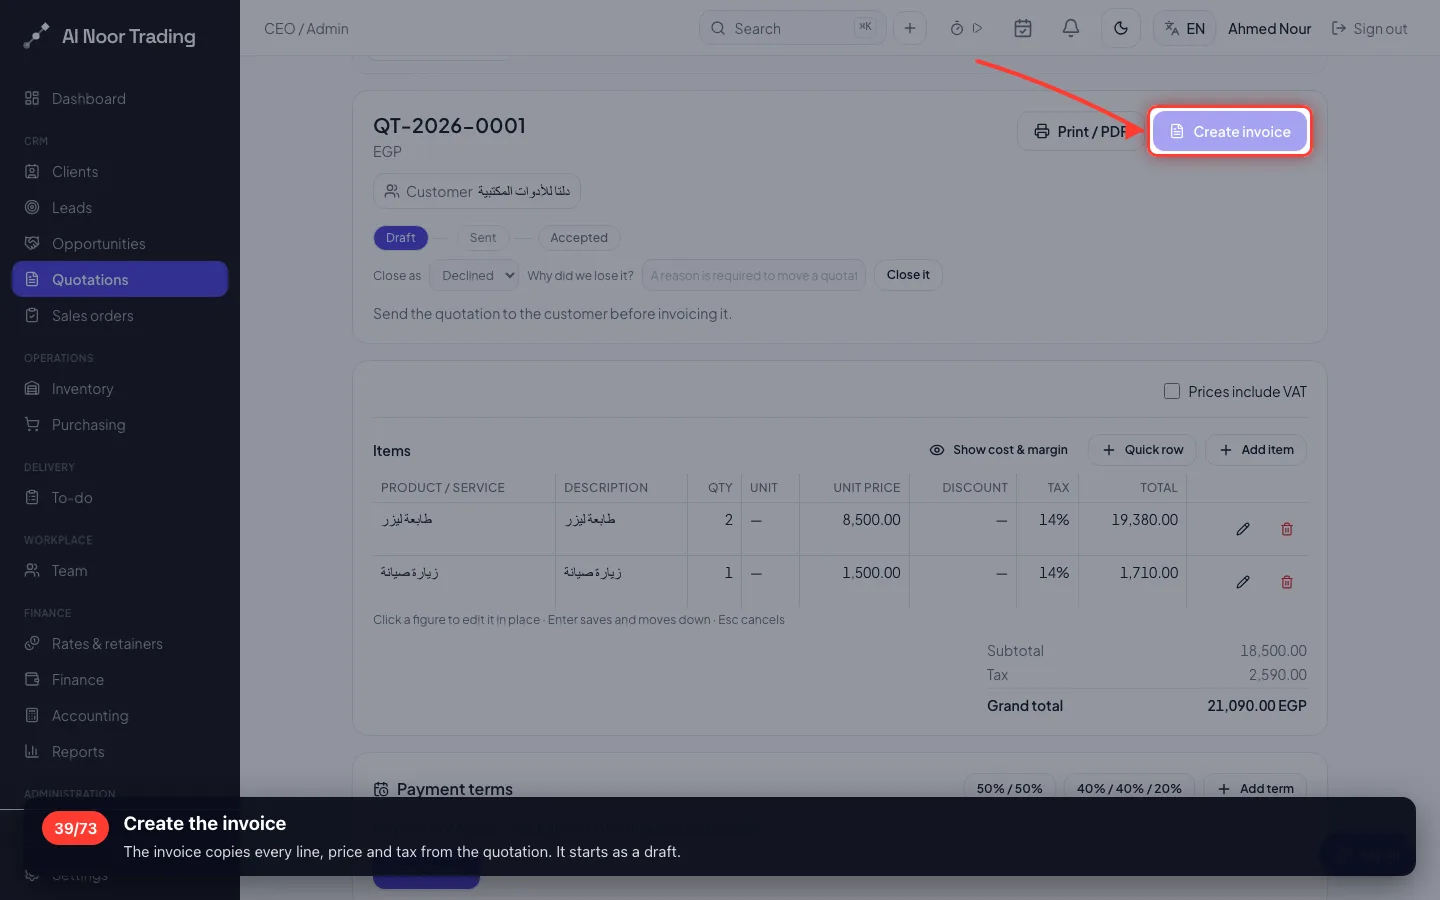Click the plus quick-add button in header
The height and width of the screenshot is (900, 1440).
(910, 28)
